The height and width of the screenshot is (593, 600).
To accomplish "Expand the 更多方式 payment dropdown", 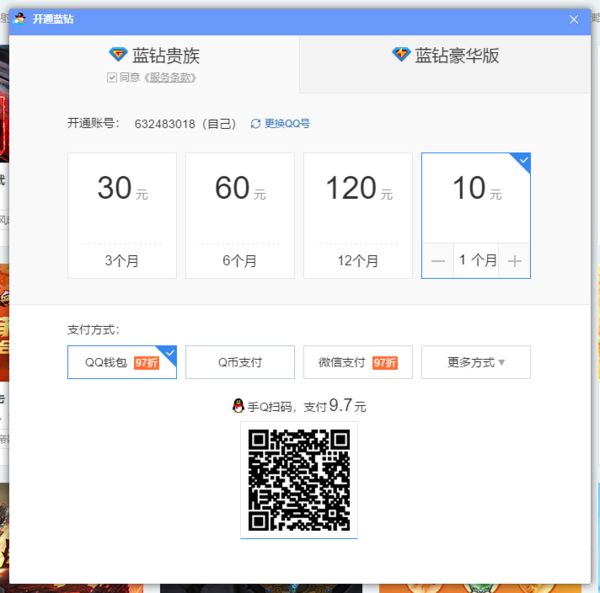I will coord(476,362).
